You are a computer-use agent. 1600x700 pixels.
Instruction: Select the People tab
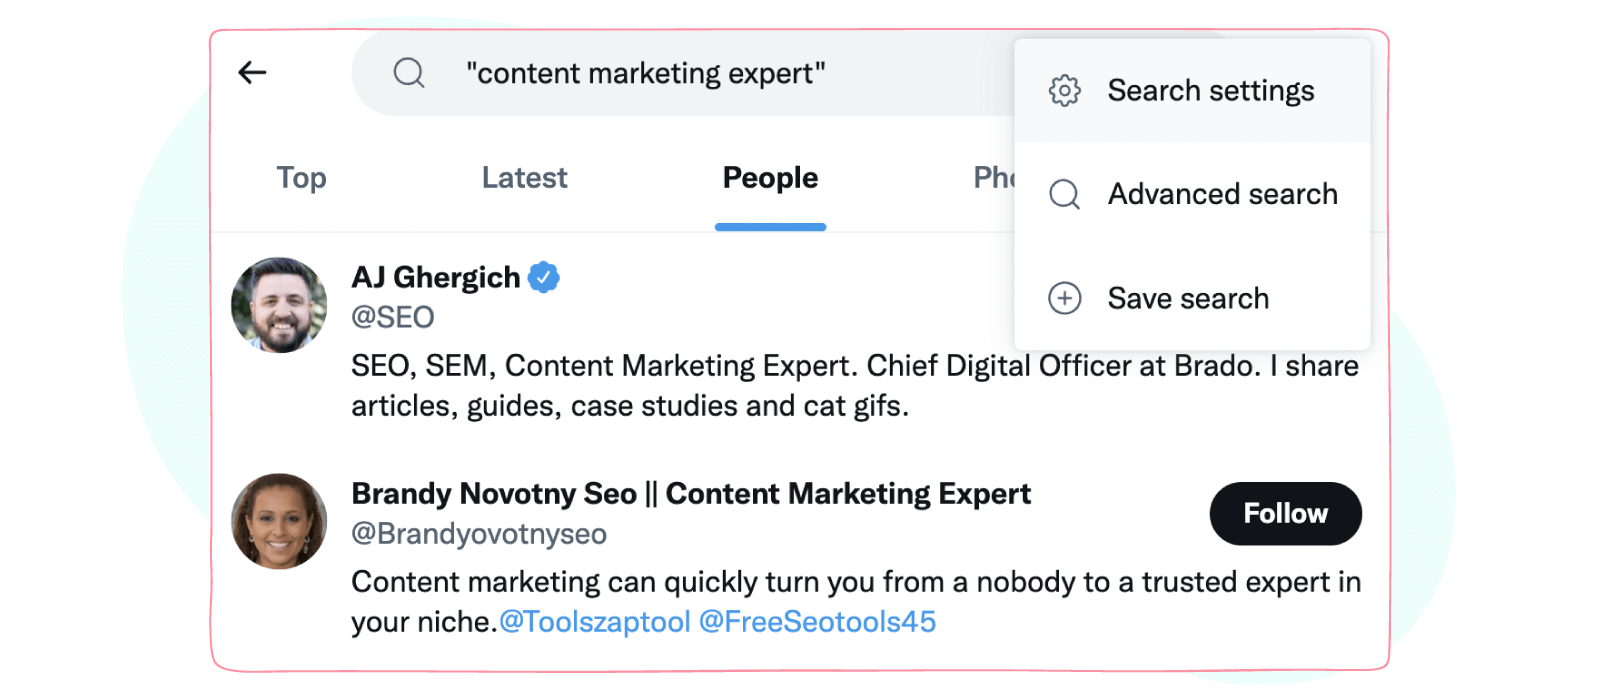(770, 178)
